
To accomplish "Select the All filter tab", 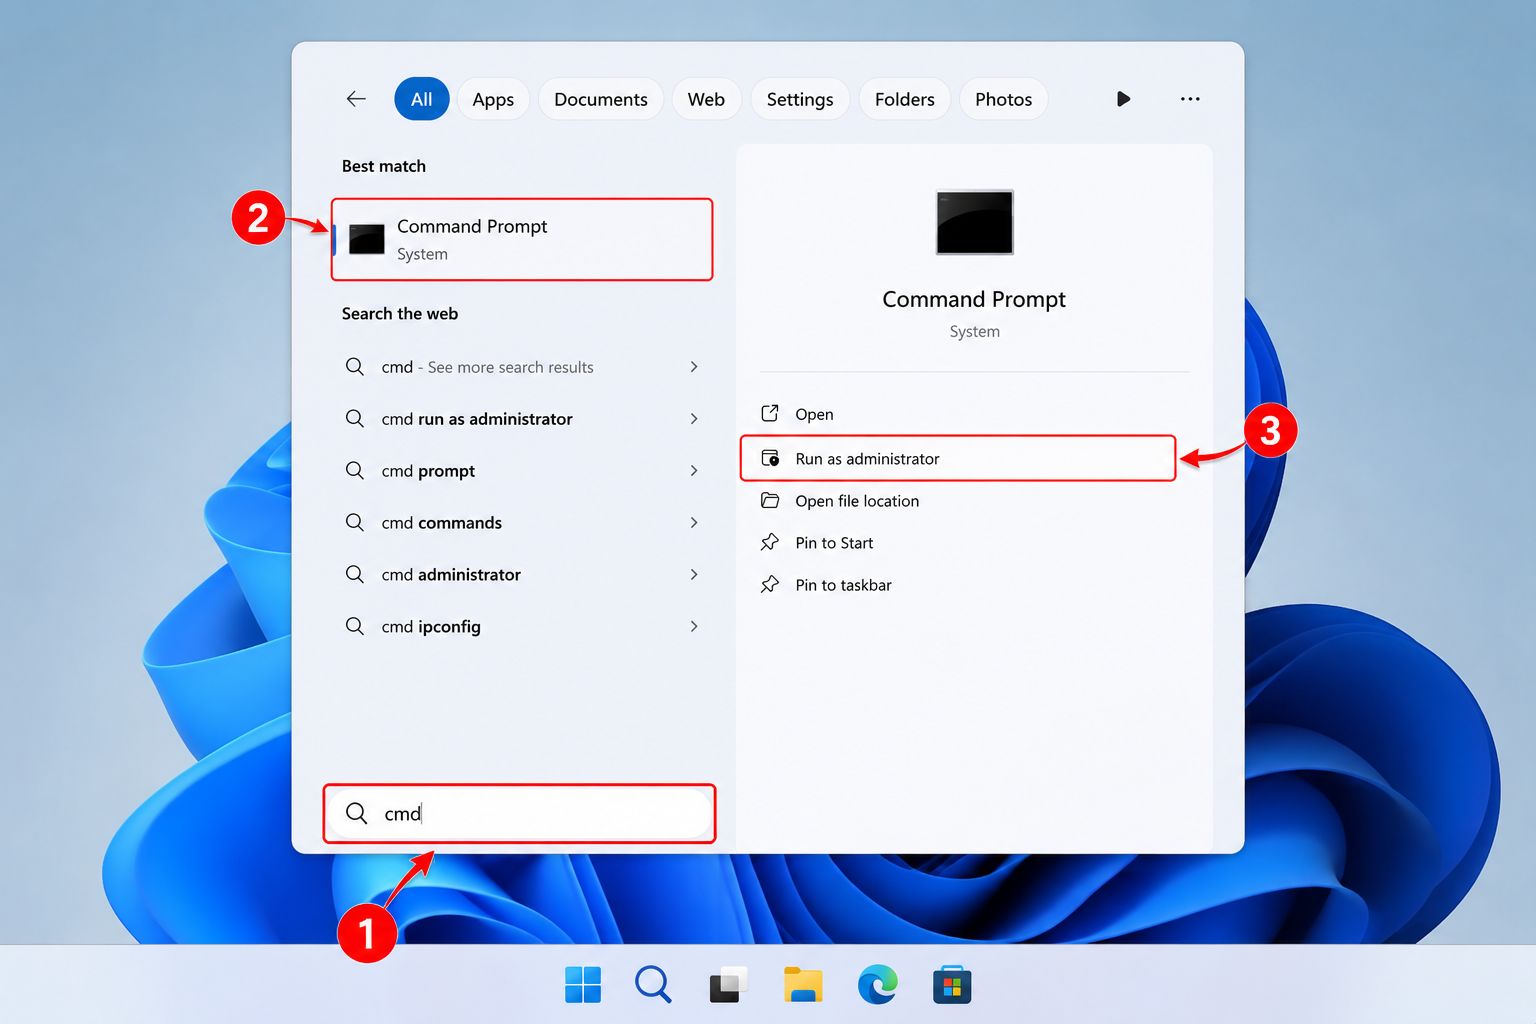I will pos(422,99).
